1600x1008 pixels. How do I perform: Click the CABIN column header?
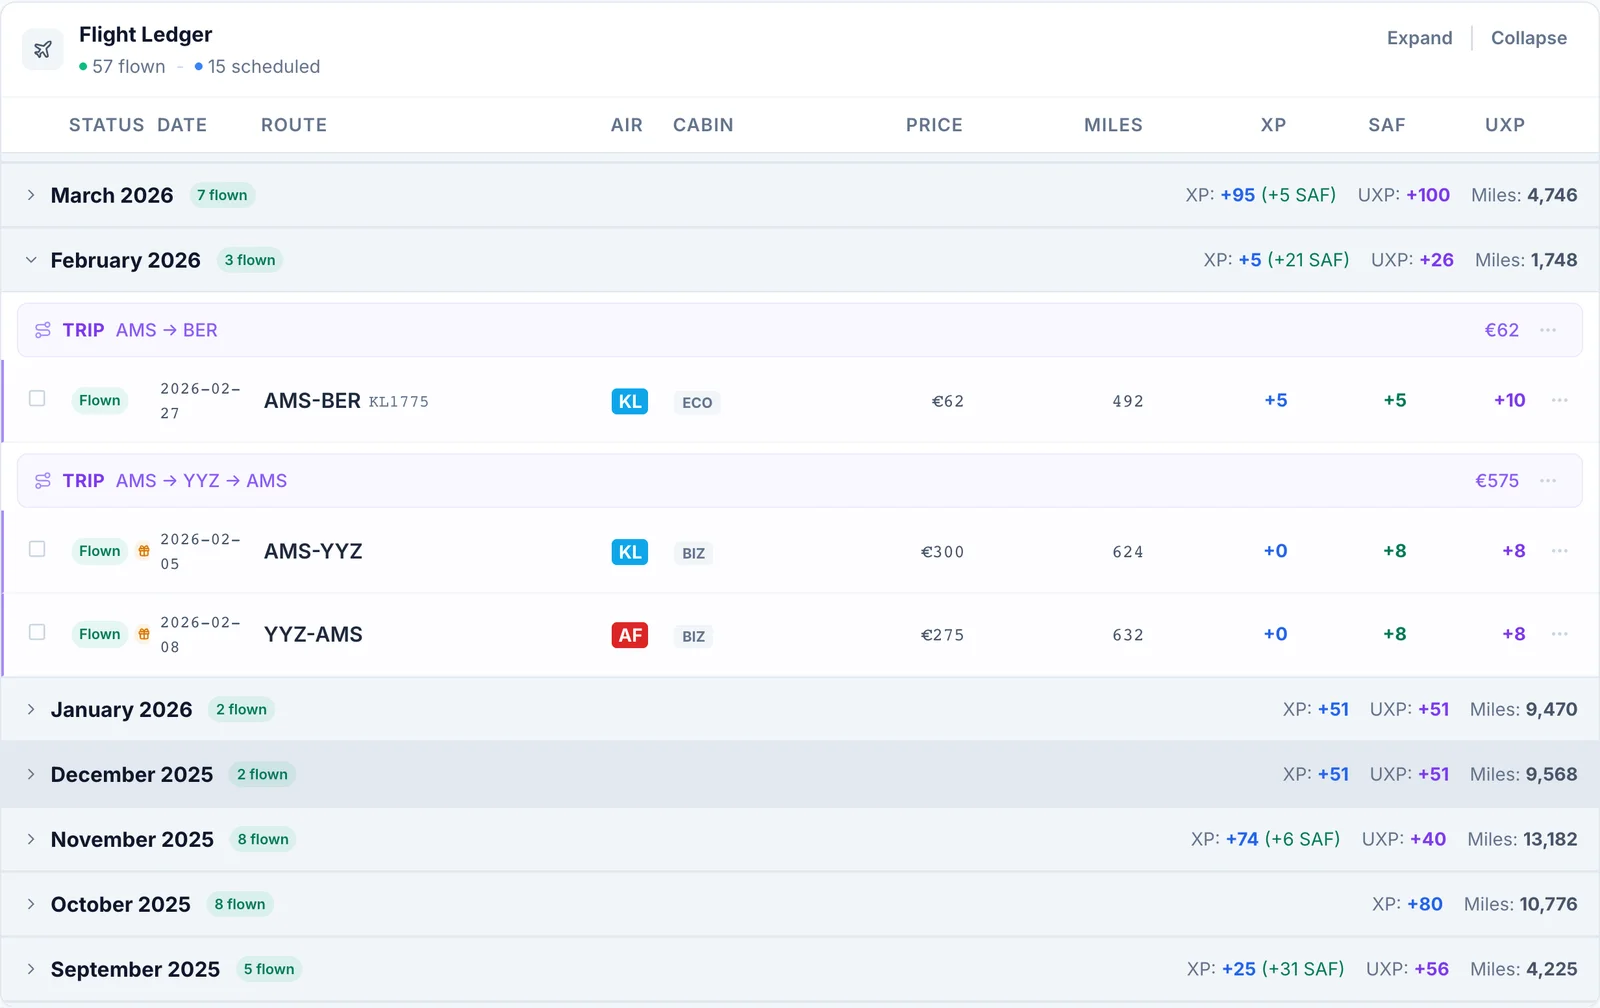pos(703,125)
